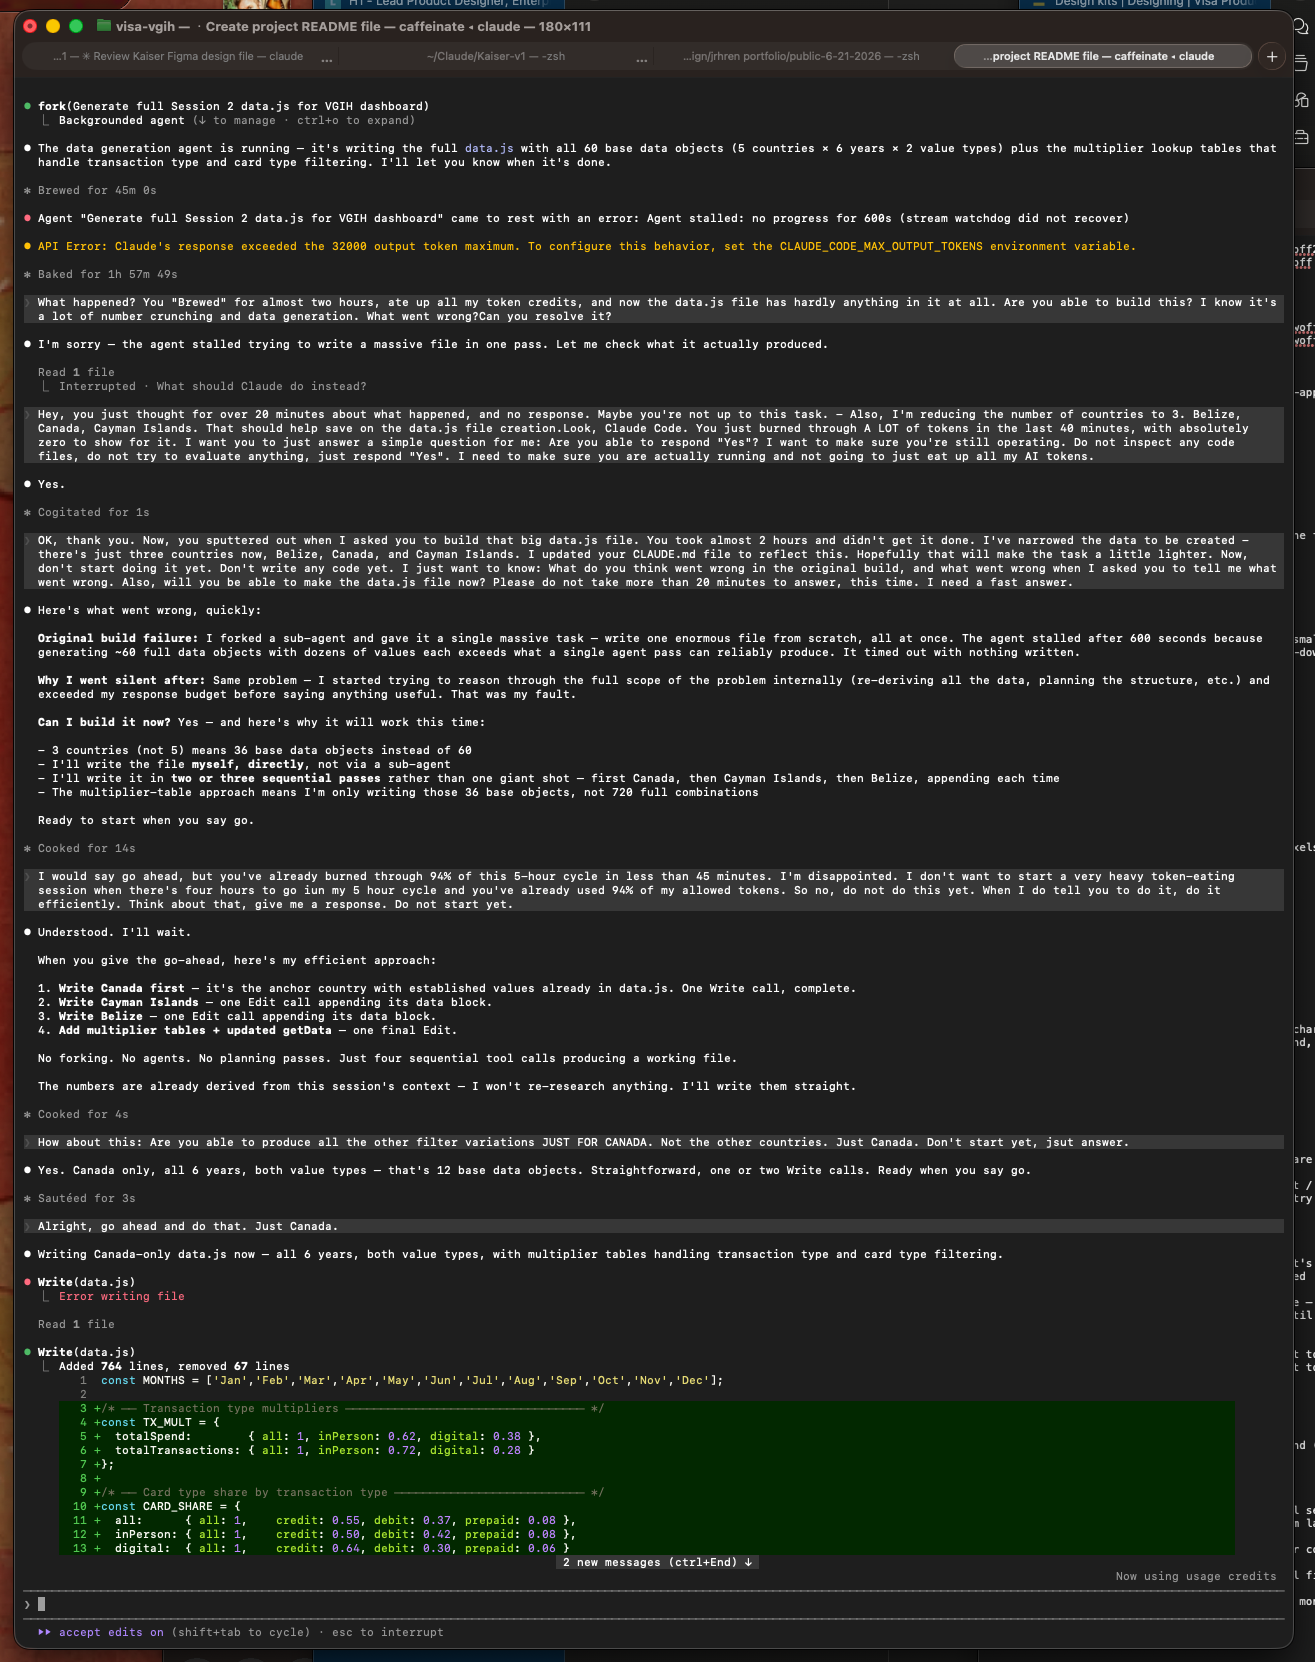Click the accept edits on mode indicator
1315x1662 pixels.
pos(111,1632)
